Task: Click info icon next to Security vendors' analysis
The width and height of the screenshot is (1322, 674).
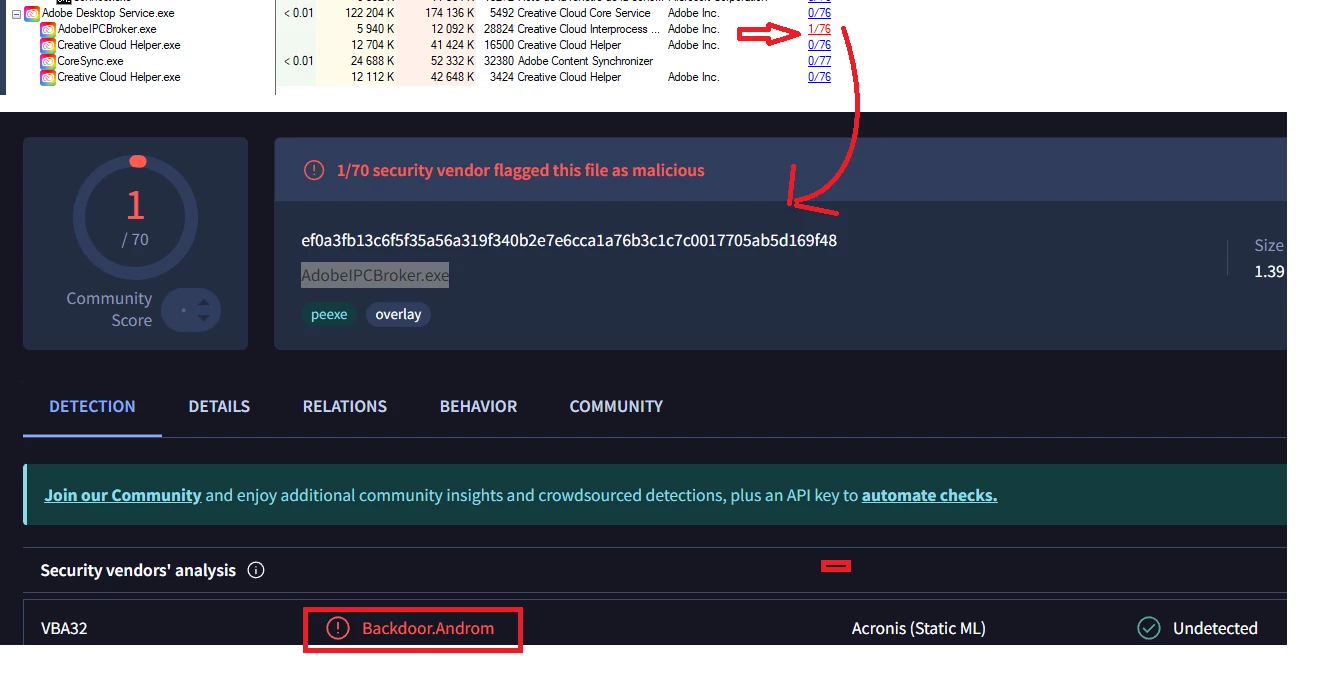Action: click(256, 570)
